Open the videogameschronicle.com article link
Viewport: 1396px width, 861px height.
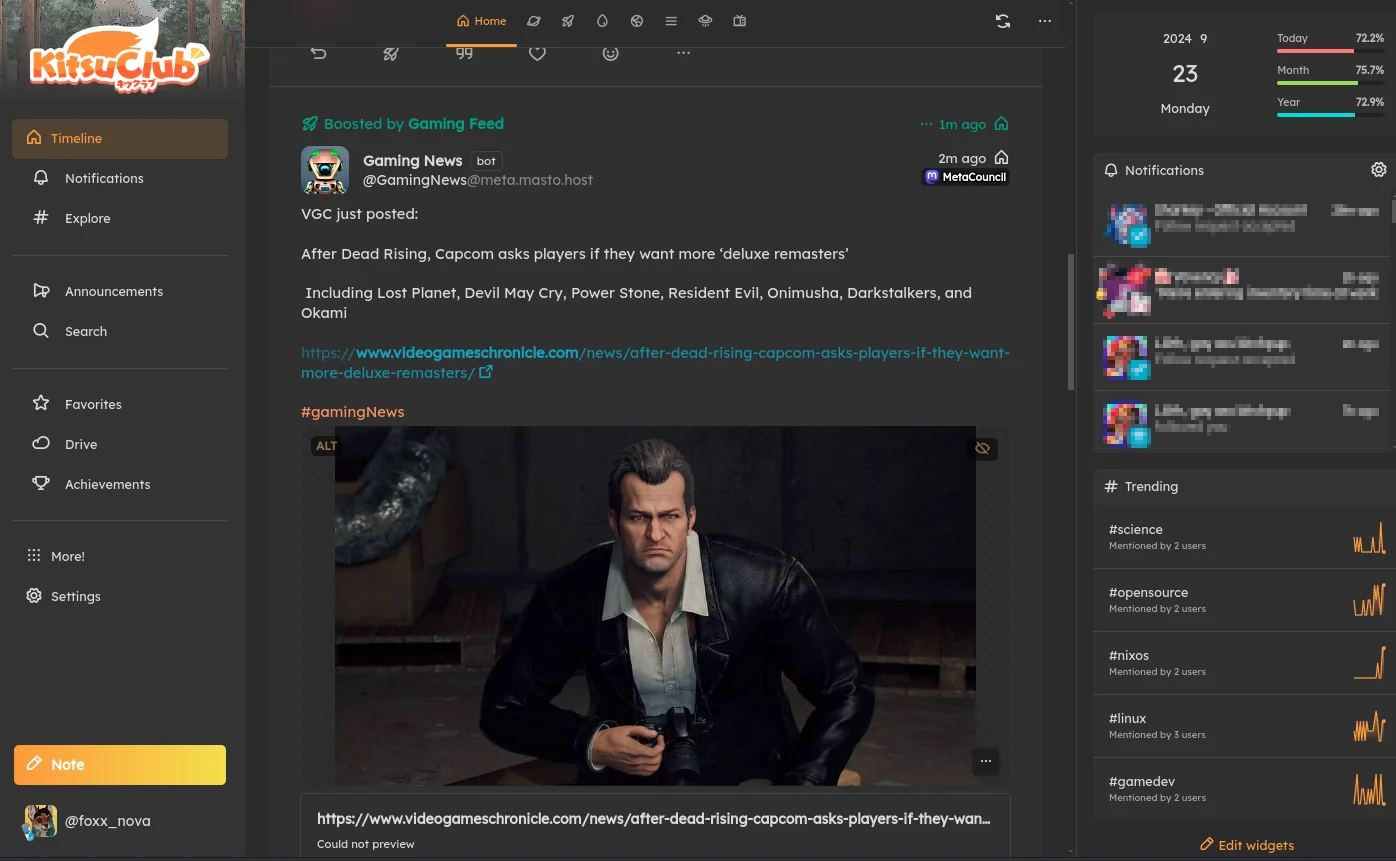coord(655,362)
